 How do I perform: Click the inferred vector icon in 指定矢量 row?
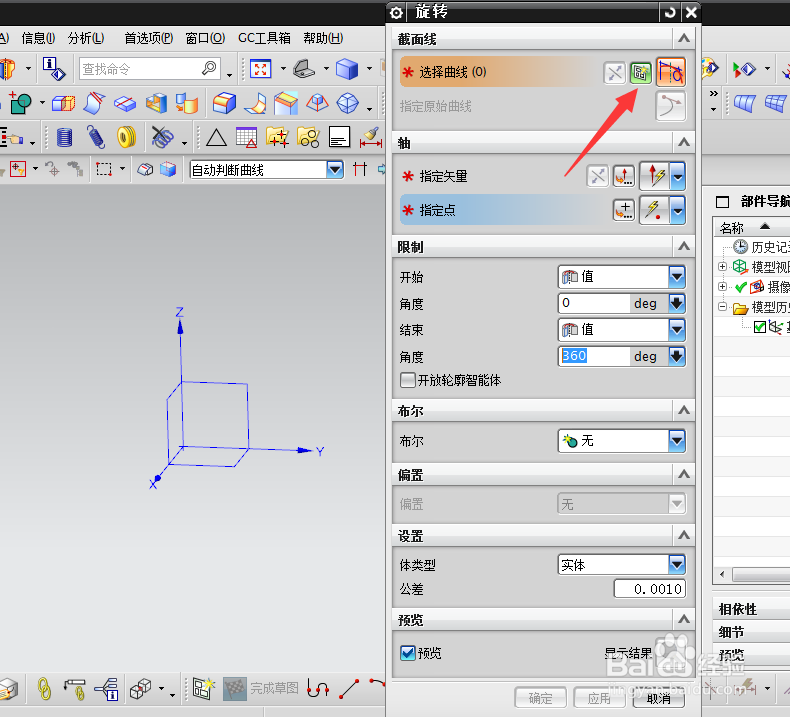point(655,176)
